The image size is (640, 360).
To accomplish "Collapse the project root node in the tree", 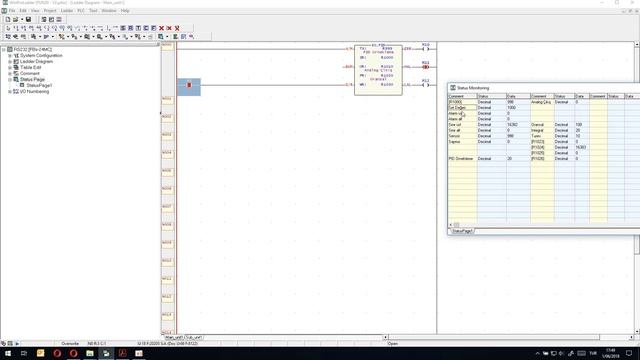I will click(4, 49).
